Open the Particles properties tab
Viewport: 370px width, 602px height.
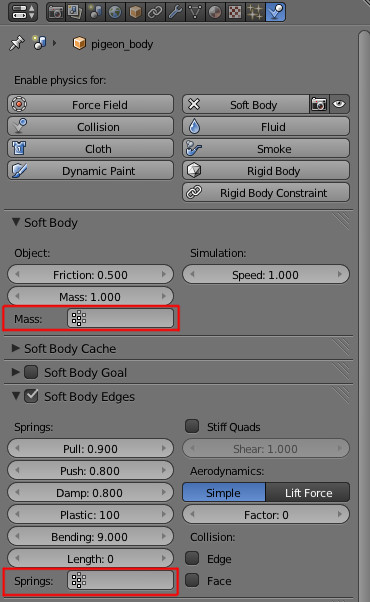coord(254,12)
